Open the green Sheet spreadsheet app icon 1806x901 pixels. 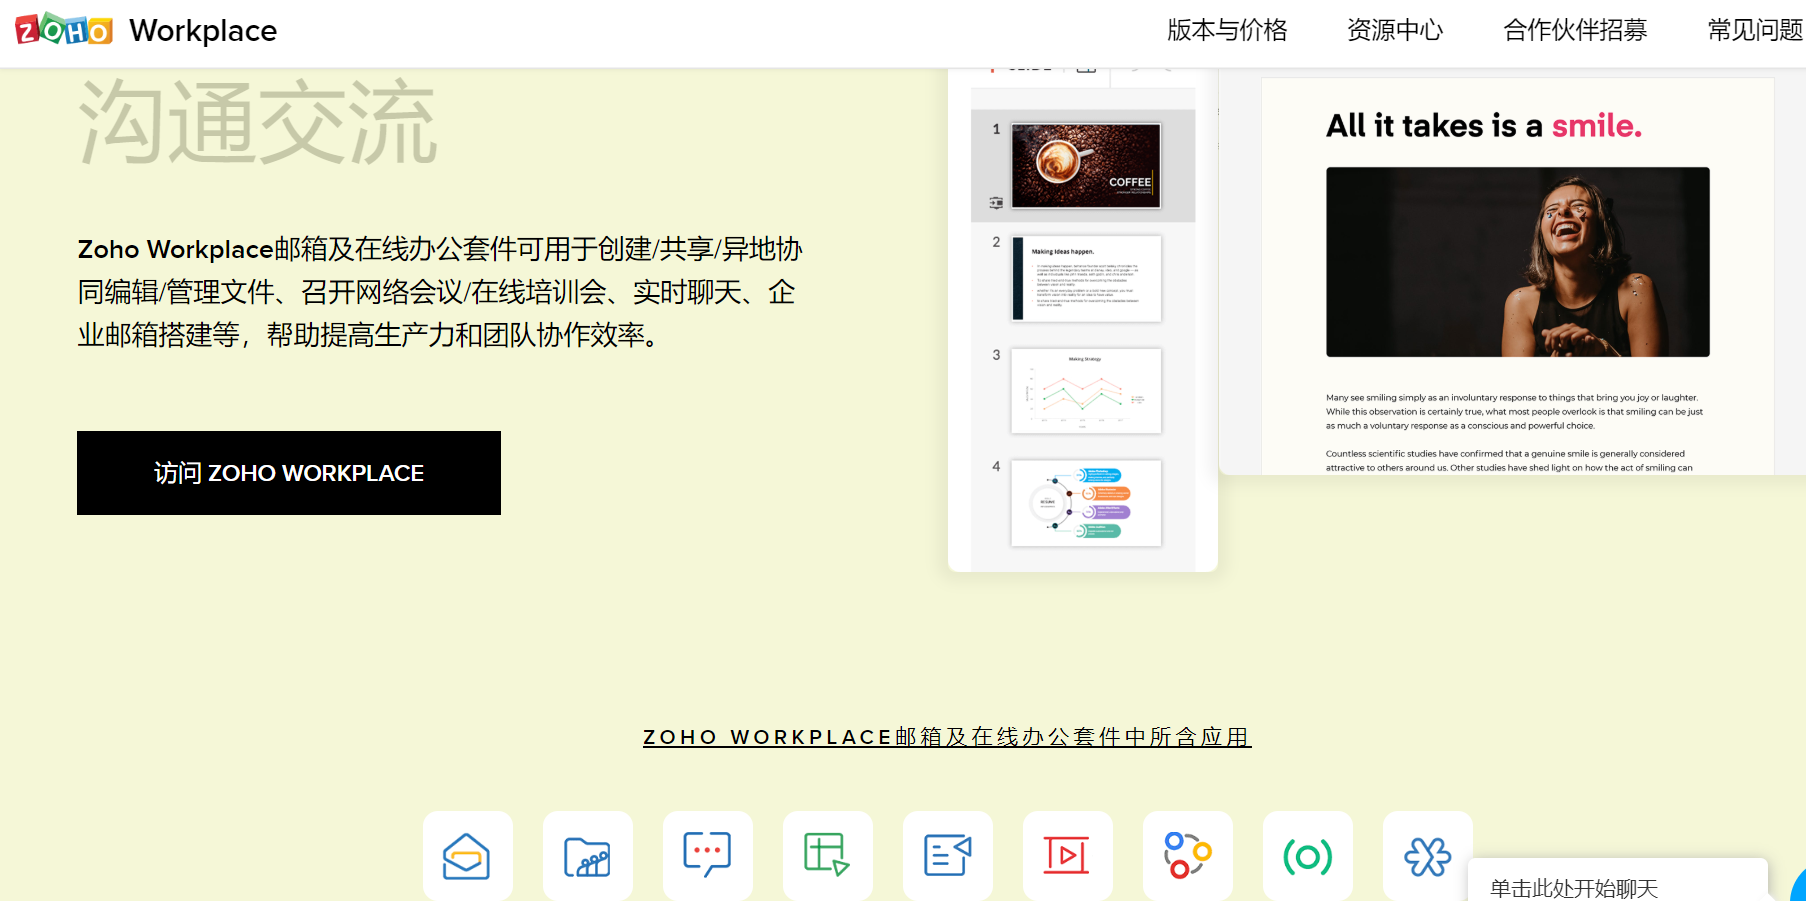pyautogui.click(x=827, y=856)
